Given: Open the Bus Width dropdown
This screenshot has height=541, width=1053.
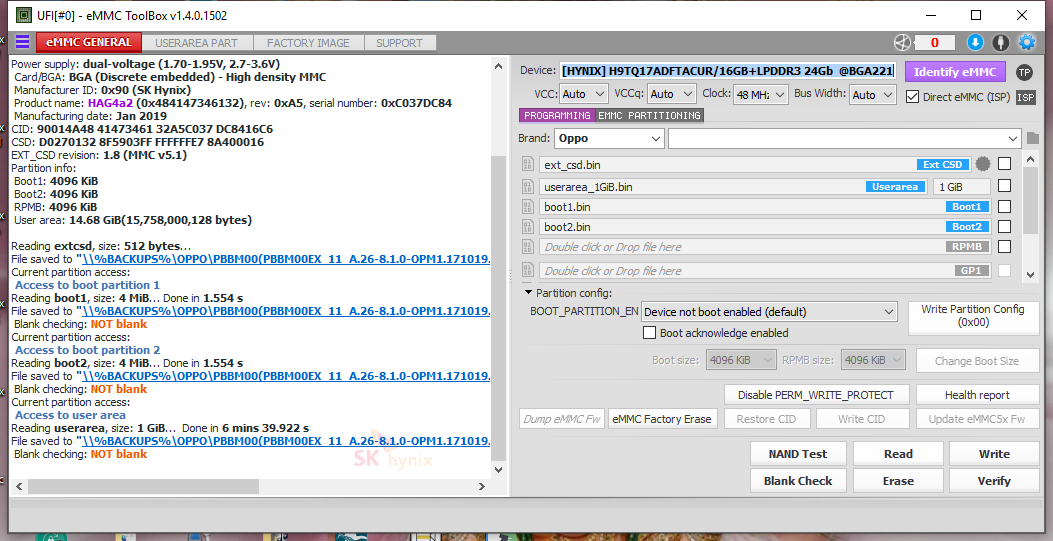Looking at the screenshot, I should click(873, 95).
